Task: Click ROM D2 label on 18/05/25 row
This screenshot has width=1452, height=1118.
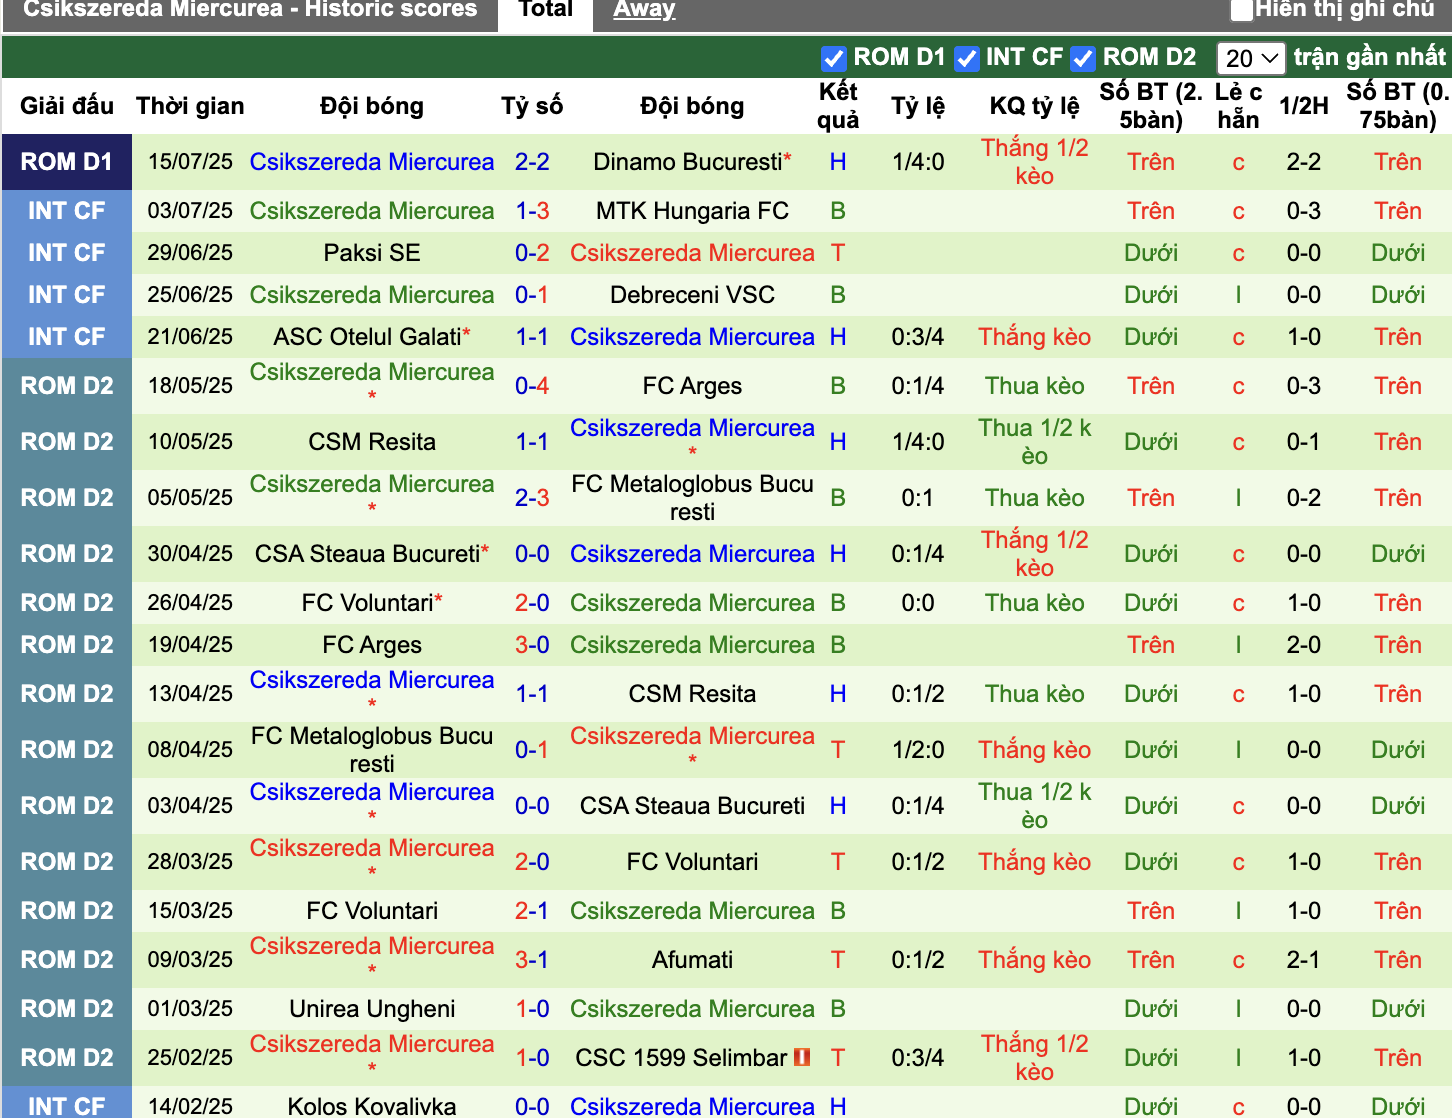Action: pos(67,386)
